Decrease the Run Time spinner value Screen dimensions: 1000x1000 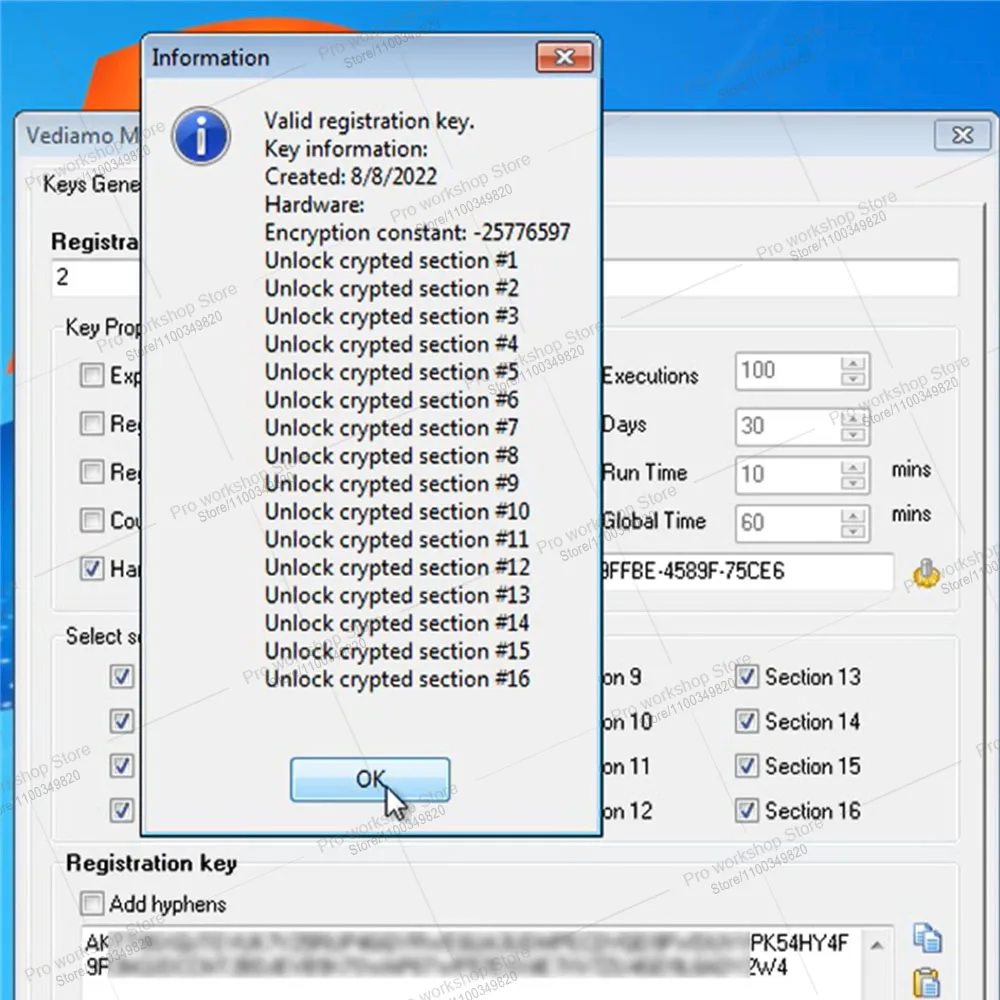click(x=853, y=483)
